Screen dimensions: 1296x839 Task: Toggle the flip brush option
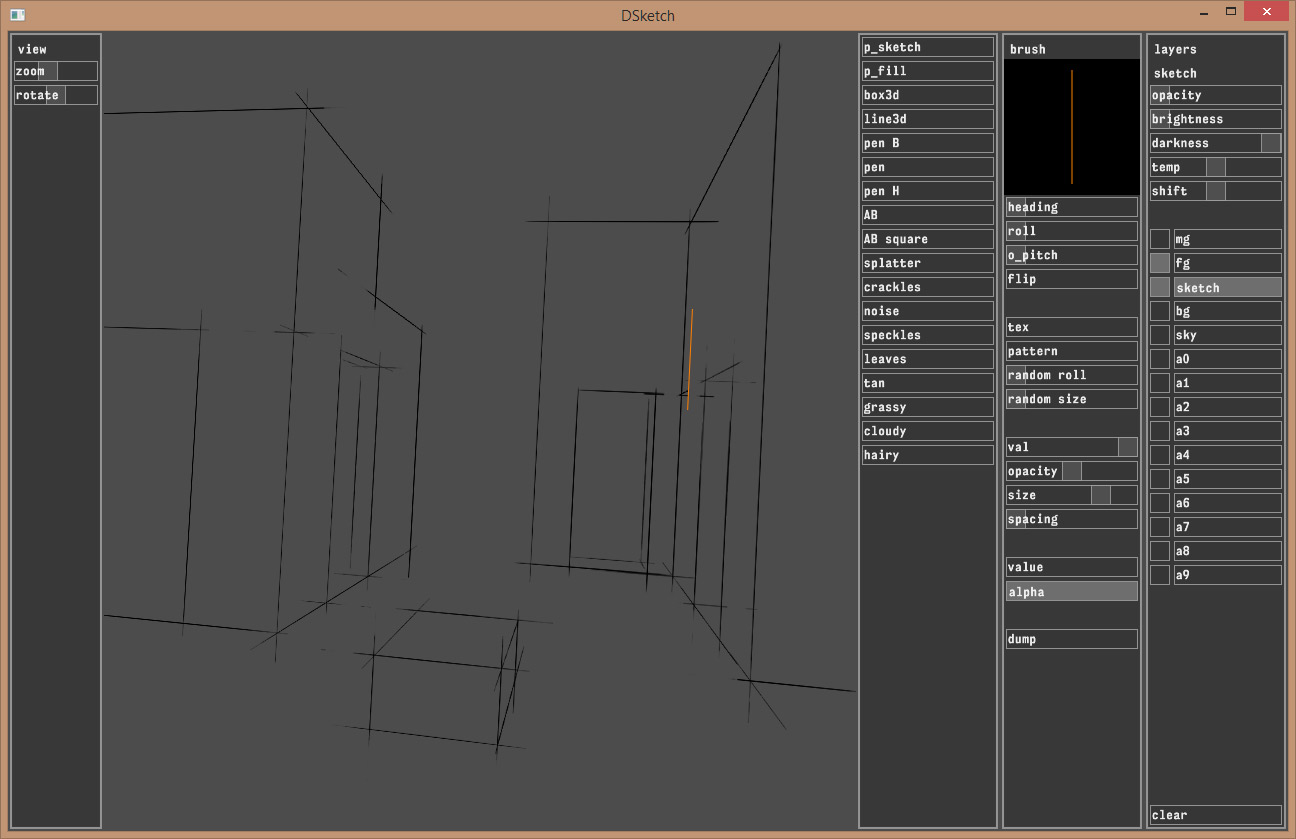click(x=1071, y=279)
